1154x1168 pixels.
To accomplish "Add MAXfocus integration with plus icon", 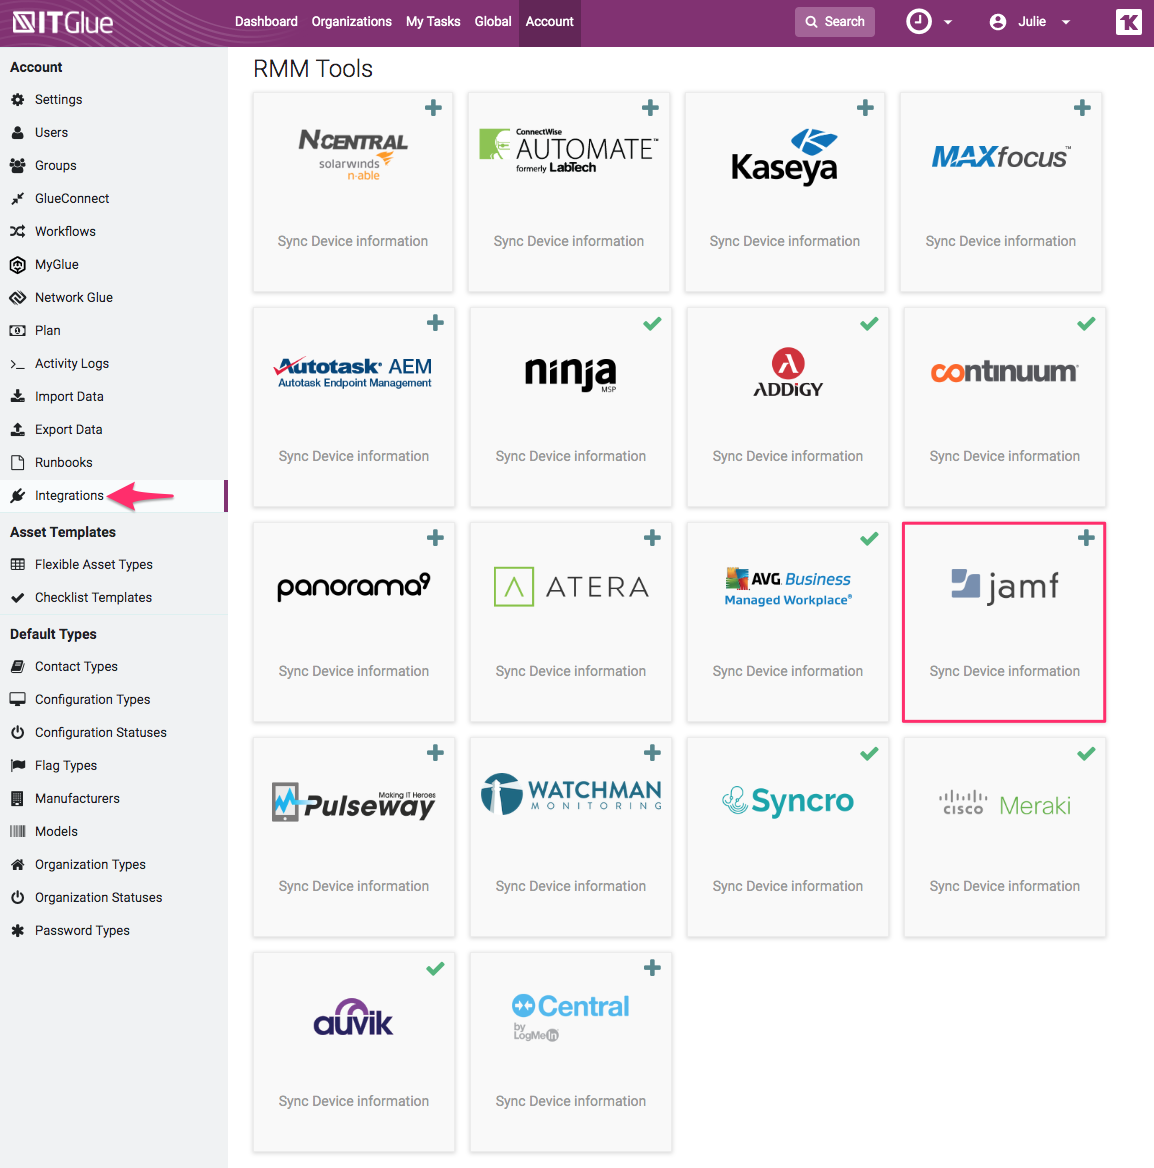I will click(1082, 108).
